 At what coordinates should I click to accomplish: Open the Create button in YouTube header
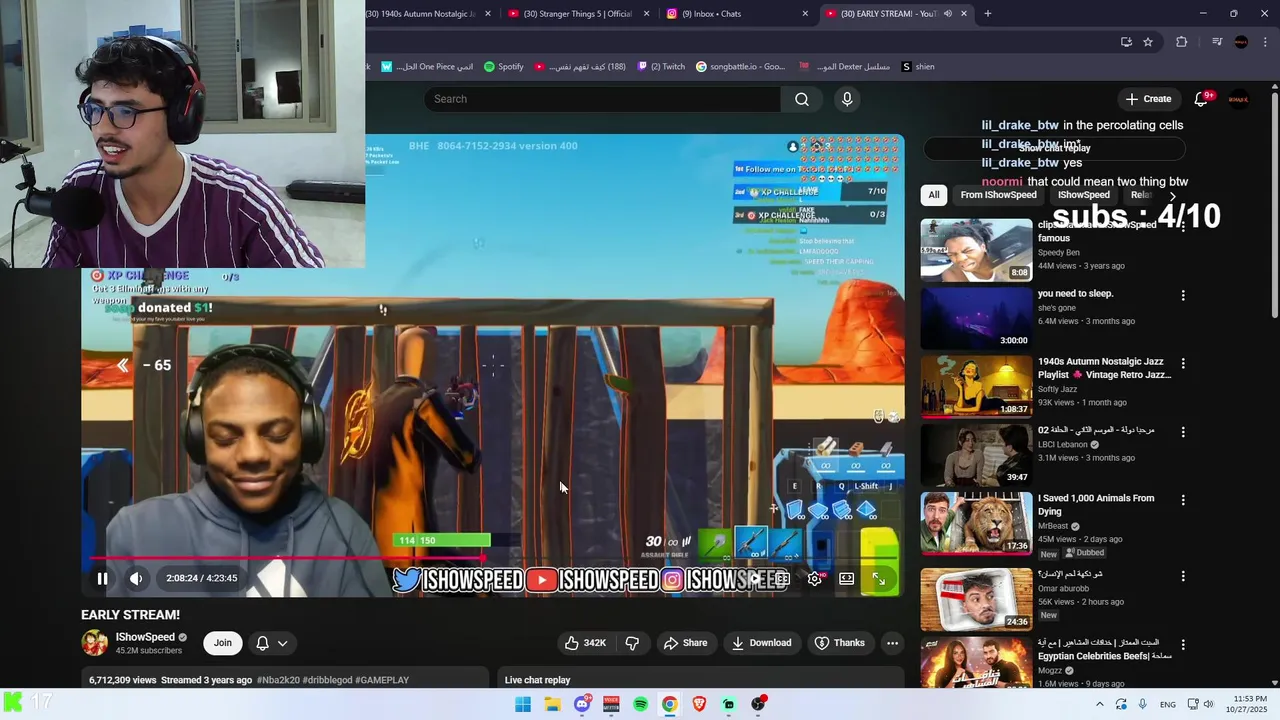click(1148, 99)
